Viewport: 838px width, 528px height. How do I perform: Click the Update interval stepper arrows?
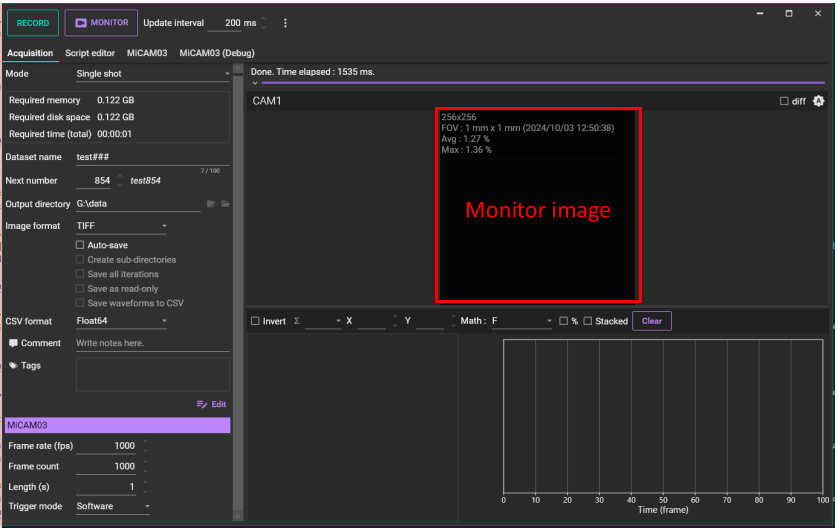point(263,23)
